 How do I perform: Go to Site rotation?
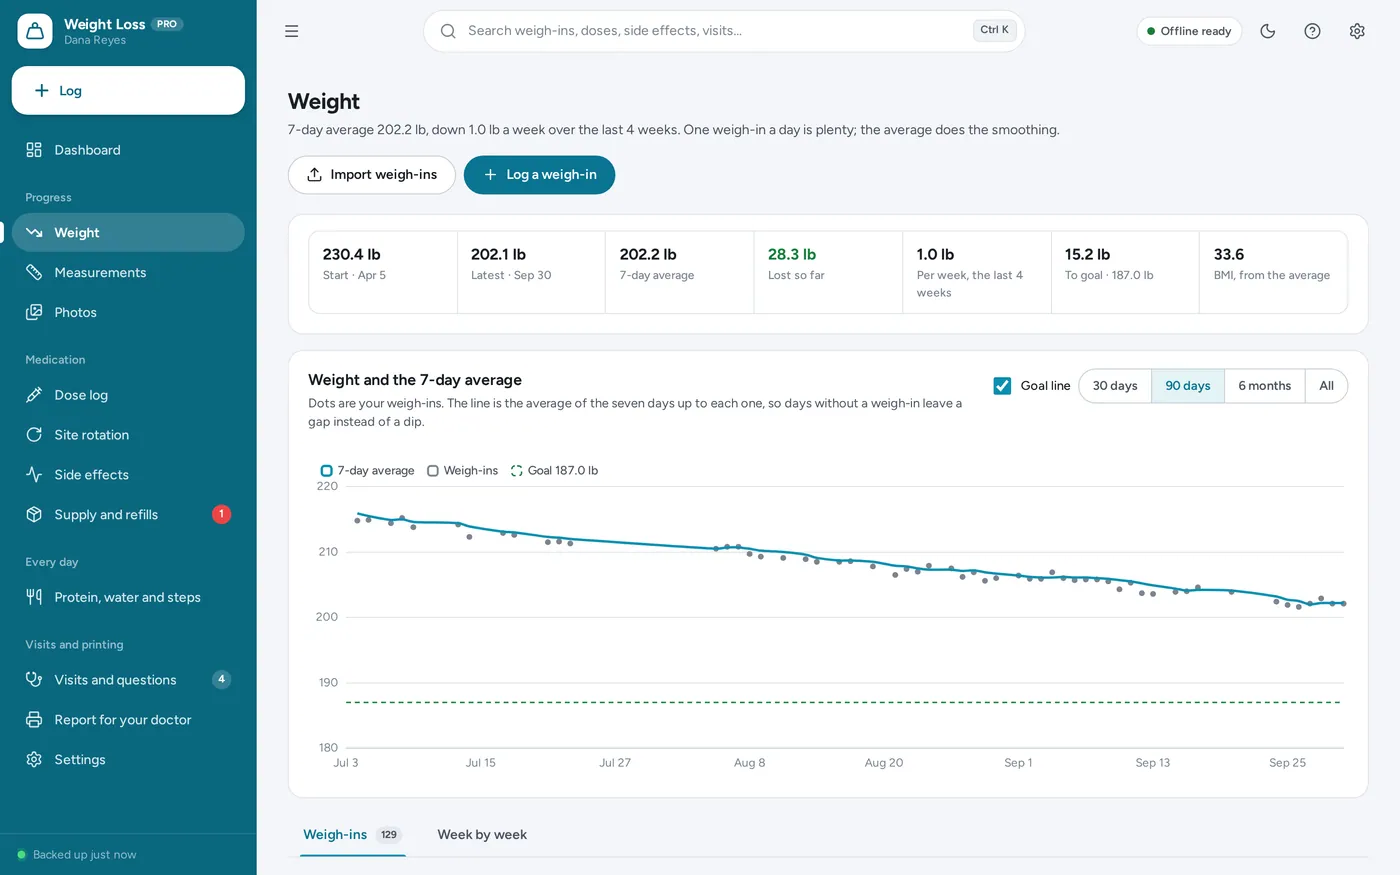coord(128,435)
